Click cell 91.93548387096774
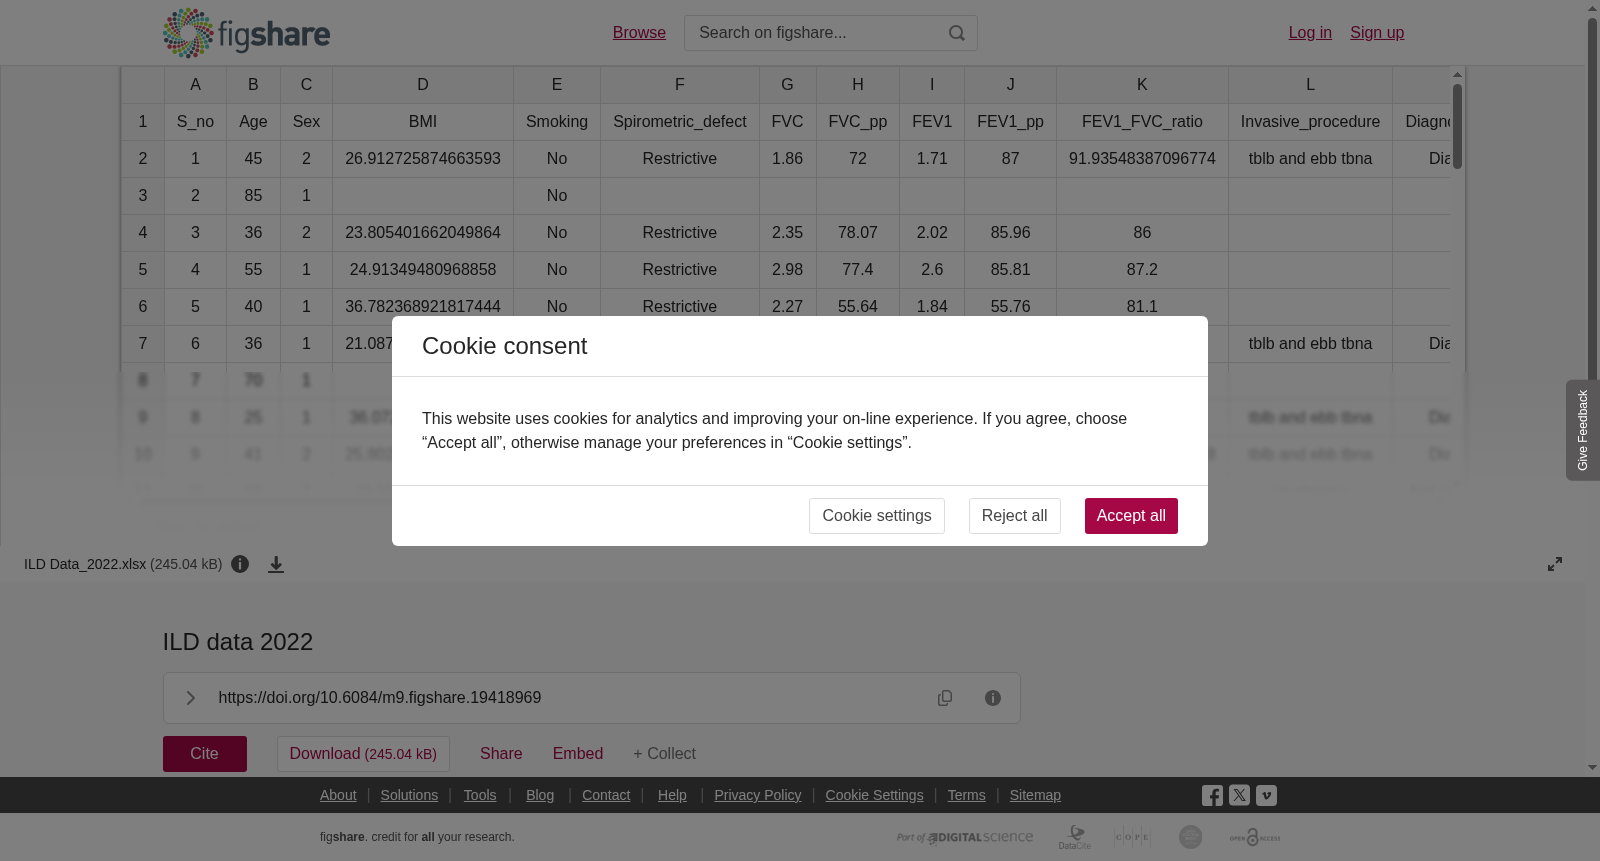 pyautogui.click(x=1142, y=159)
